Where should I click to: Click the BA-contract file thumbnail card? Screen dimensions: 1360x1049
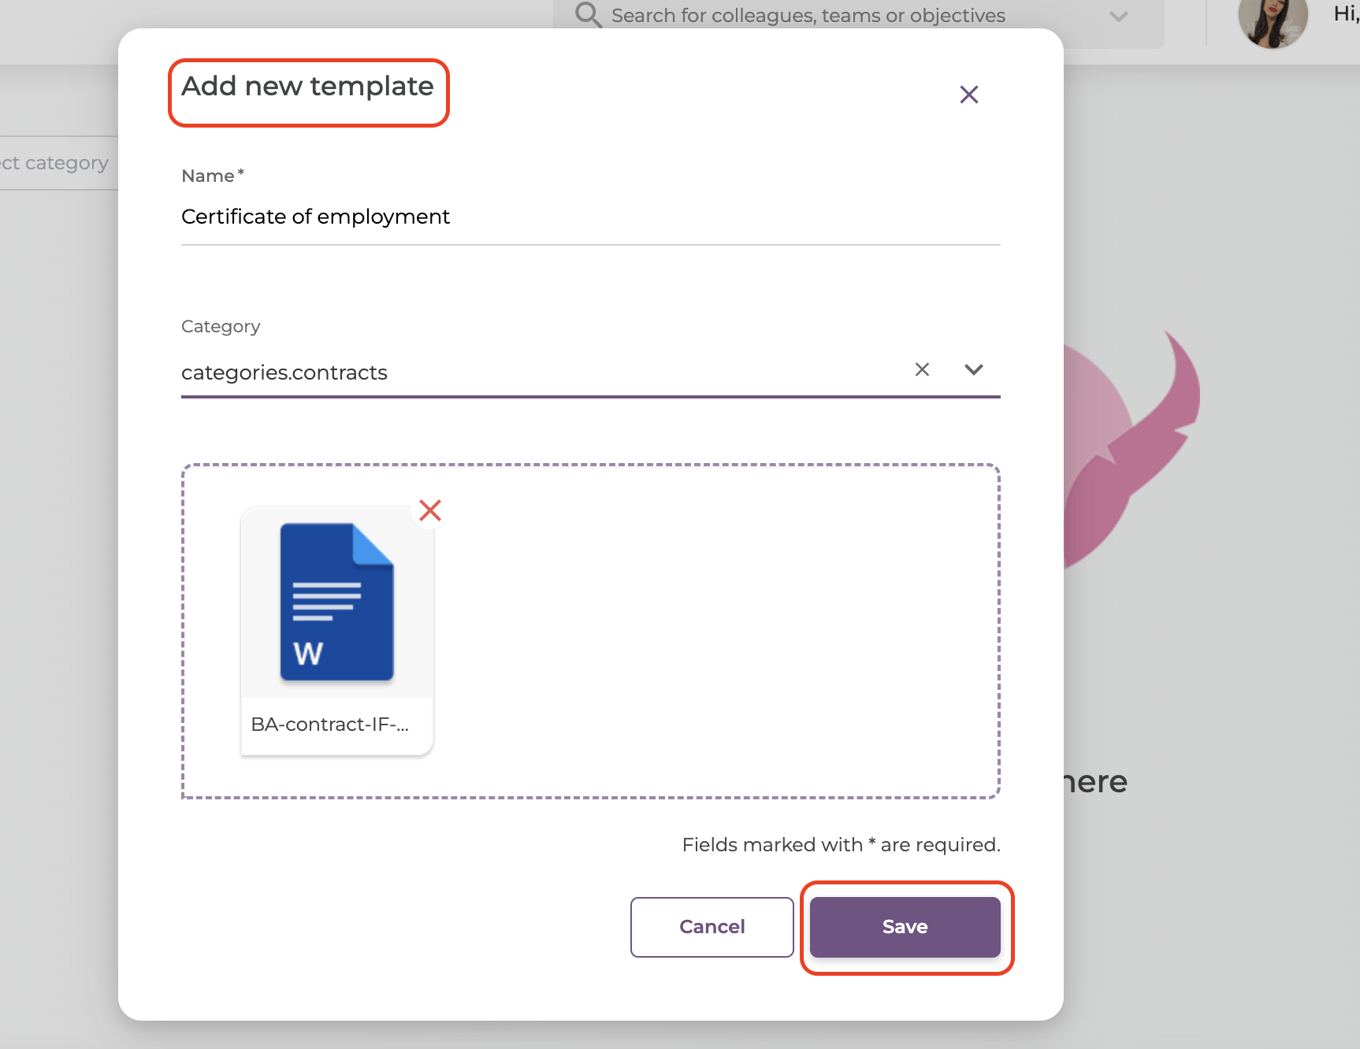point(336,630)
